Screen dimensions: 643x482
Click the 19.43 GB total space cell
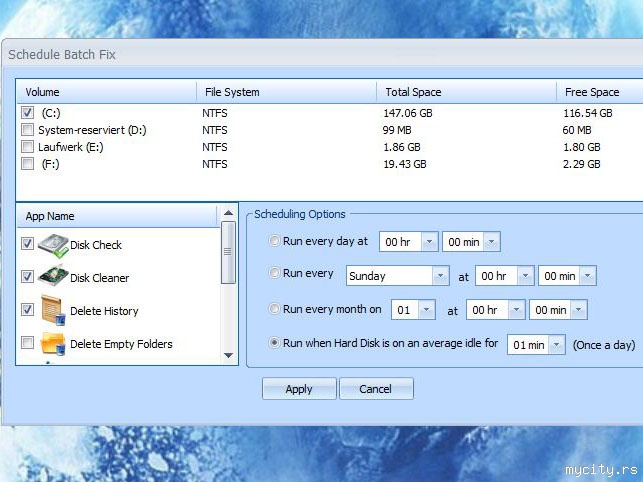point(405,164)
